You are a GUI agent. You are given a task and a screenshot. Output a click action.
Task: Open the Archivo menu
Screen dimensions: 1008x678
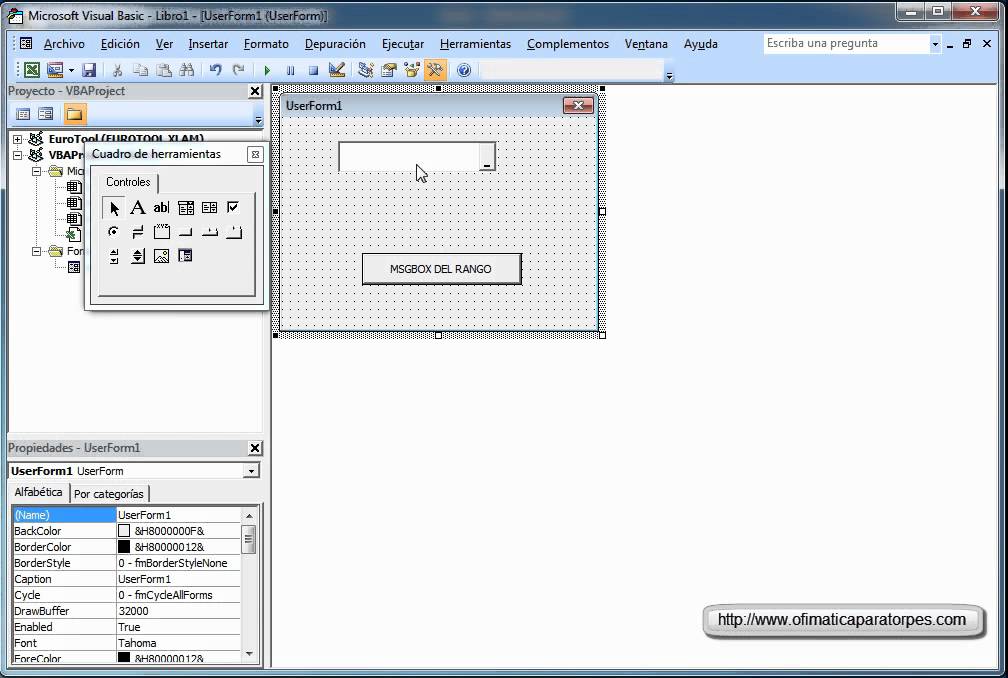(64, 44)
